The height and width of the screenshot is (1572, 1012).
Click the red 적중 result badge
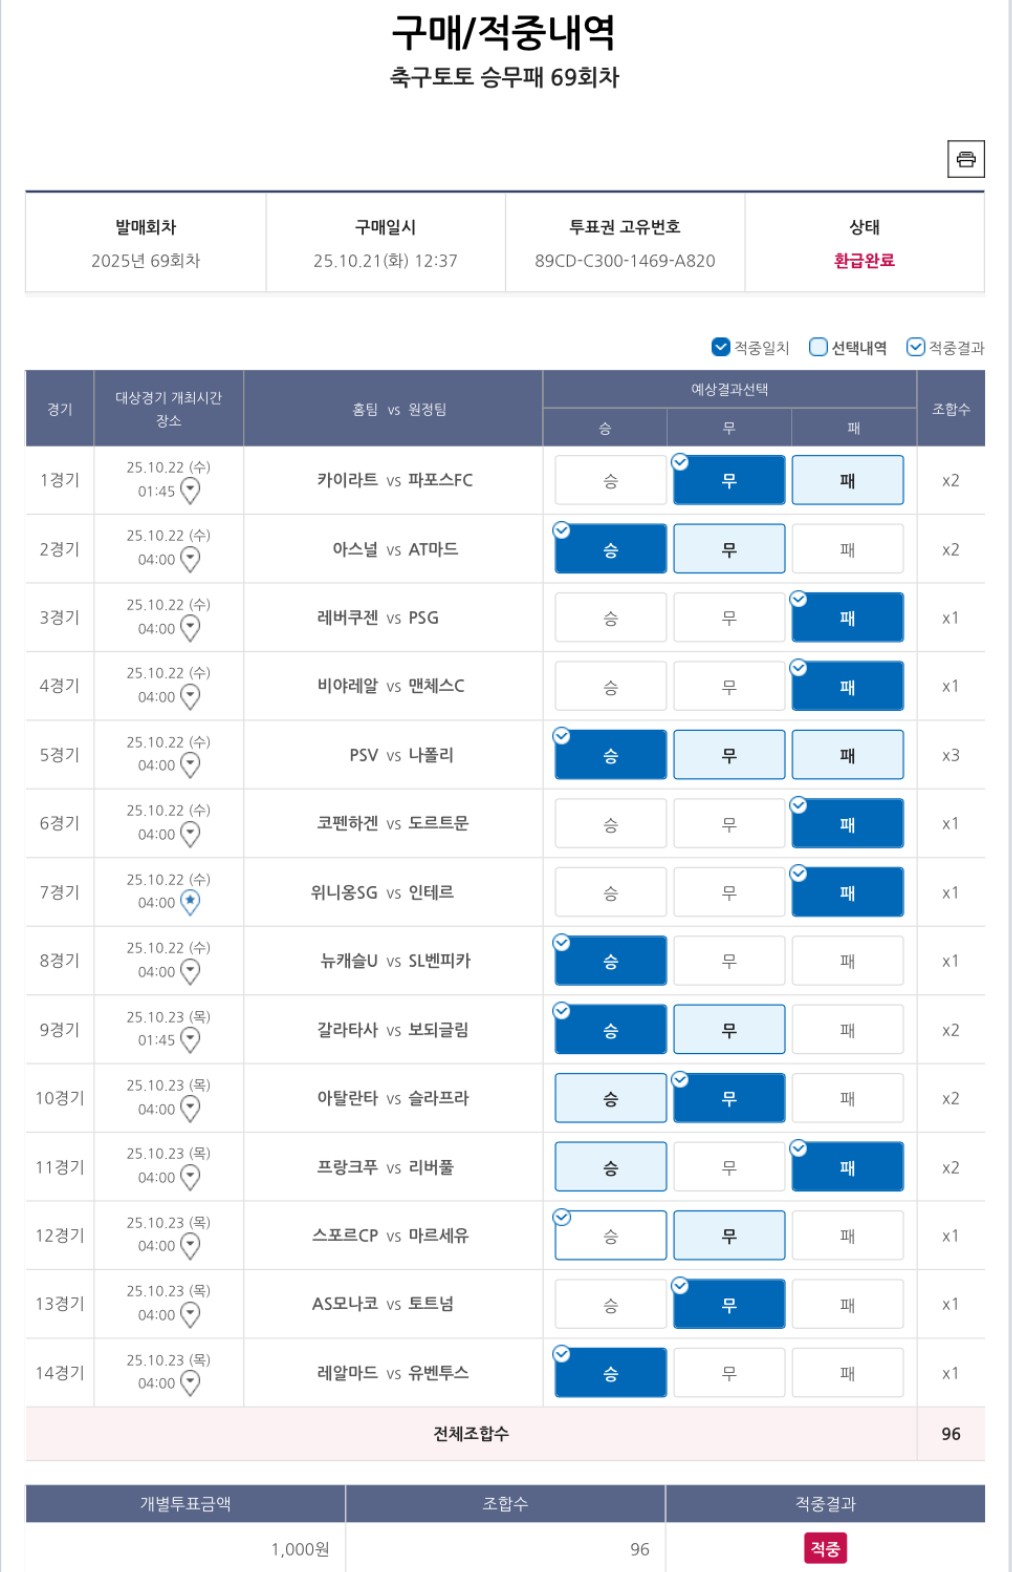(x=825, y=1548)
